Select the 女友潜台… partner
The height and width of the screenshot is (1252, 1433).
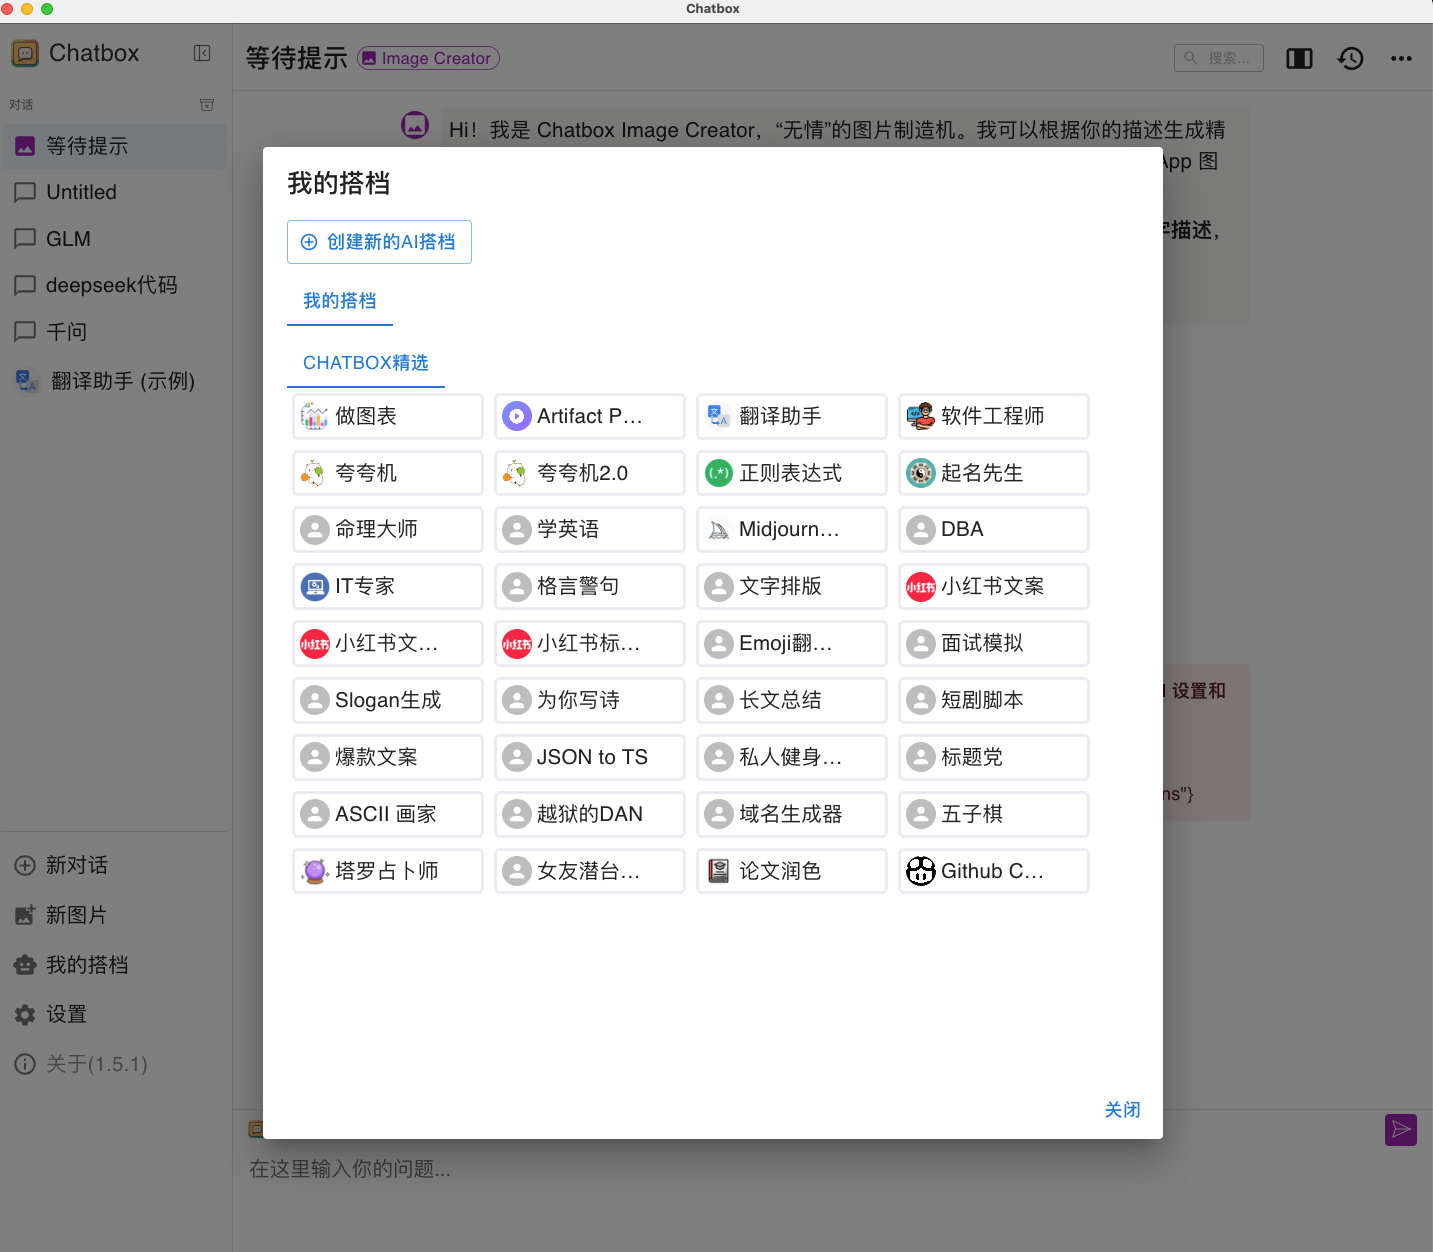590,871
